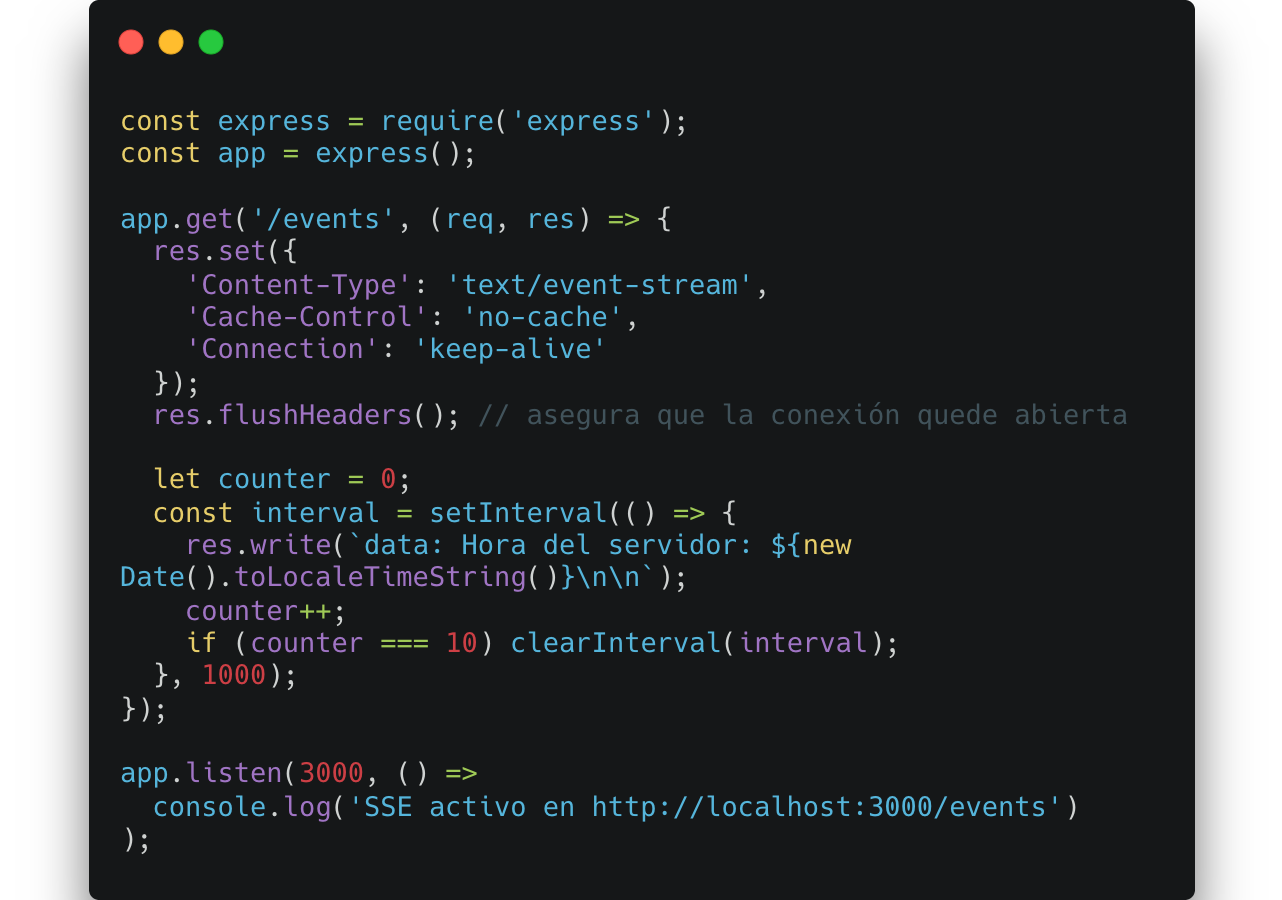
Task: Click the clearInterval function call
Action: pyautogui.click(x=615, y=643)
